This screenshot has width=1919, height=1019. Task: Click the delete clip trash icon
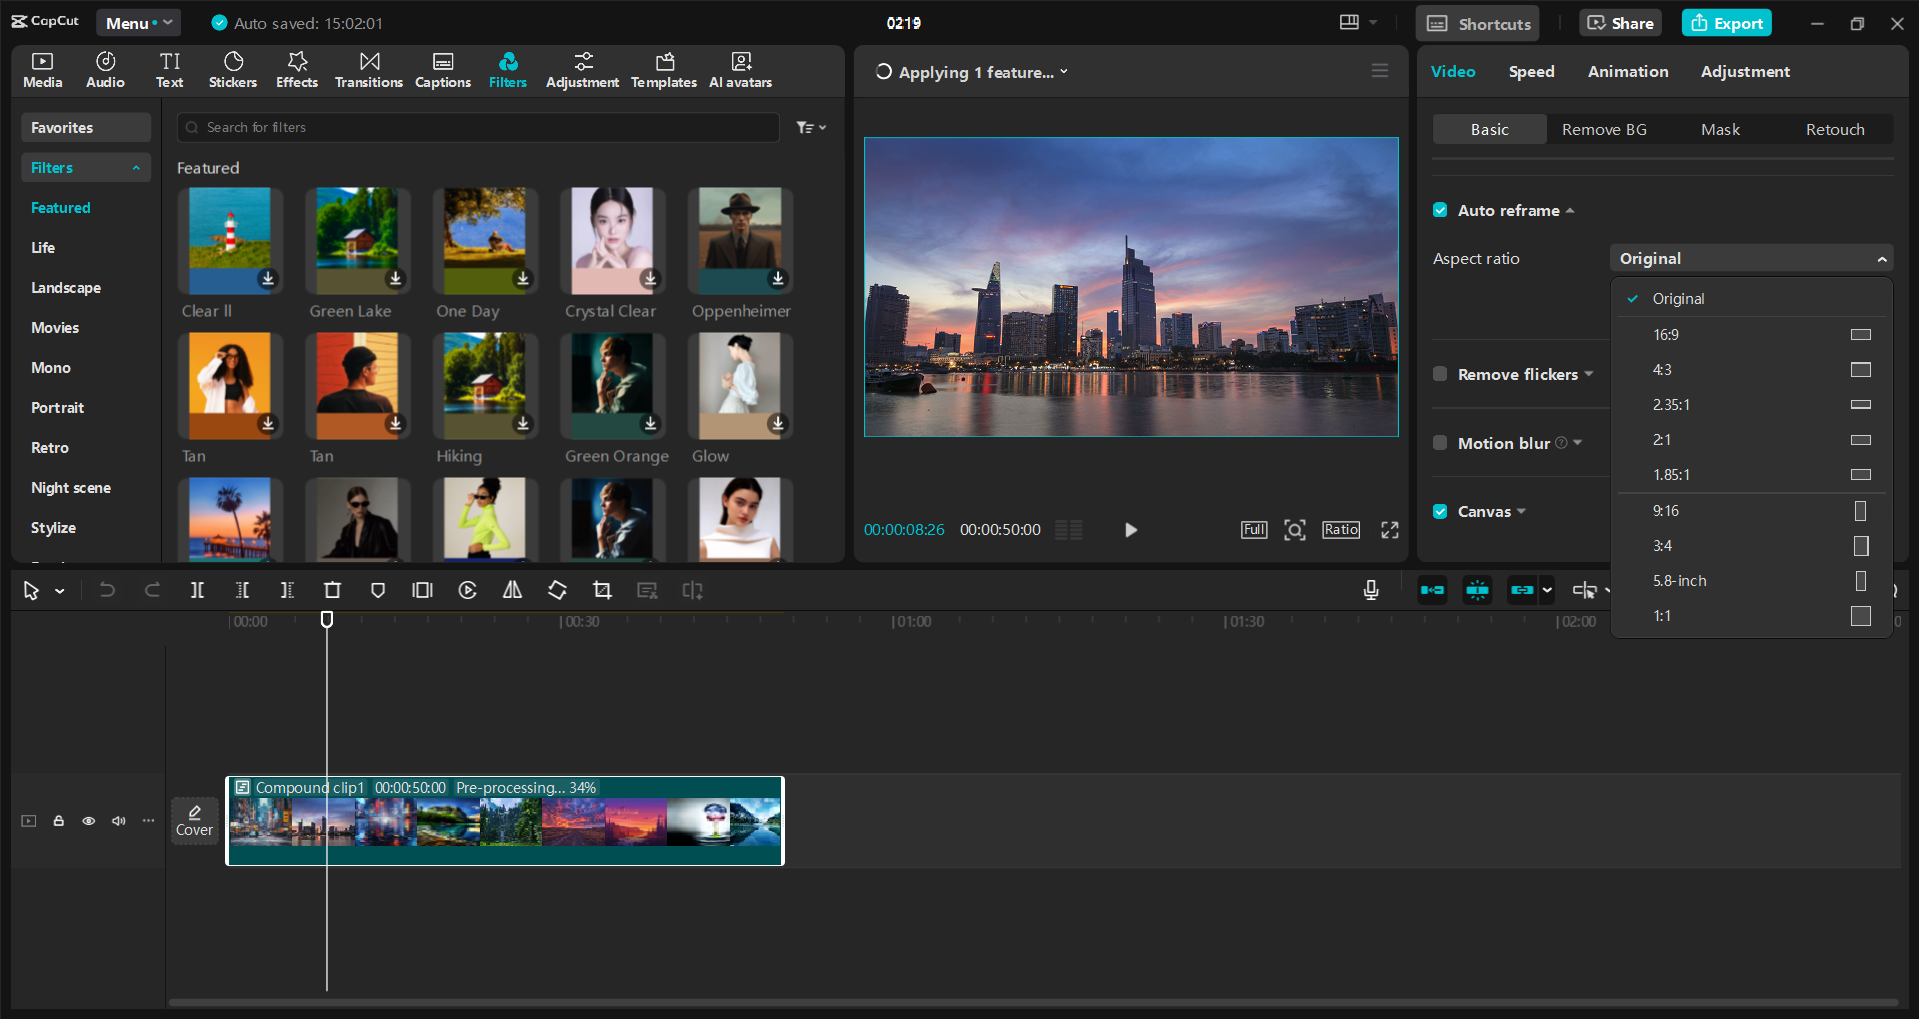(332, 591)
